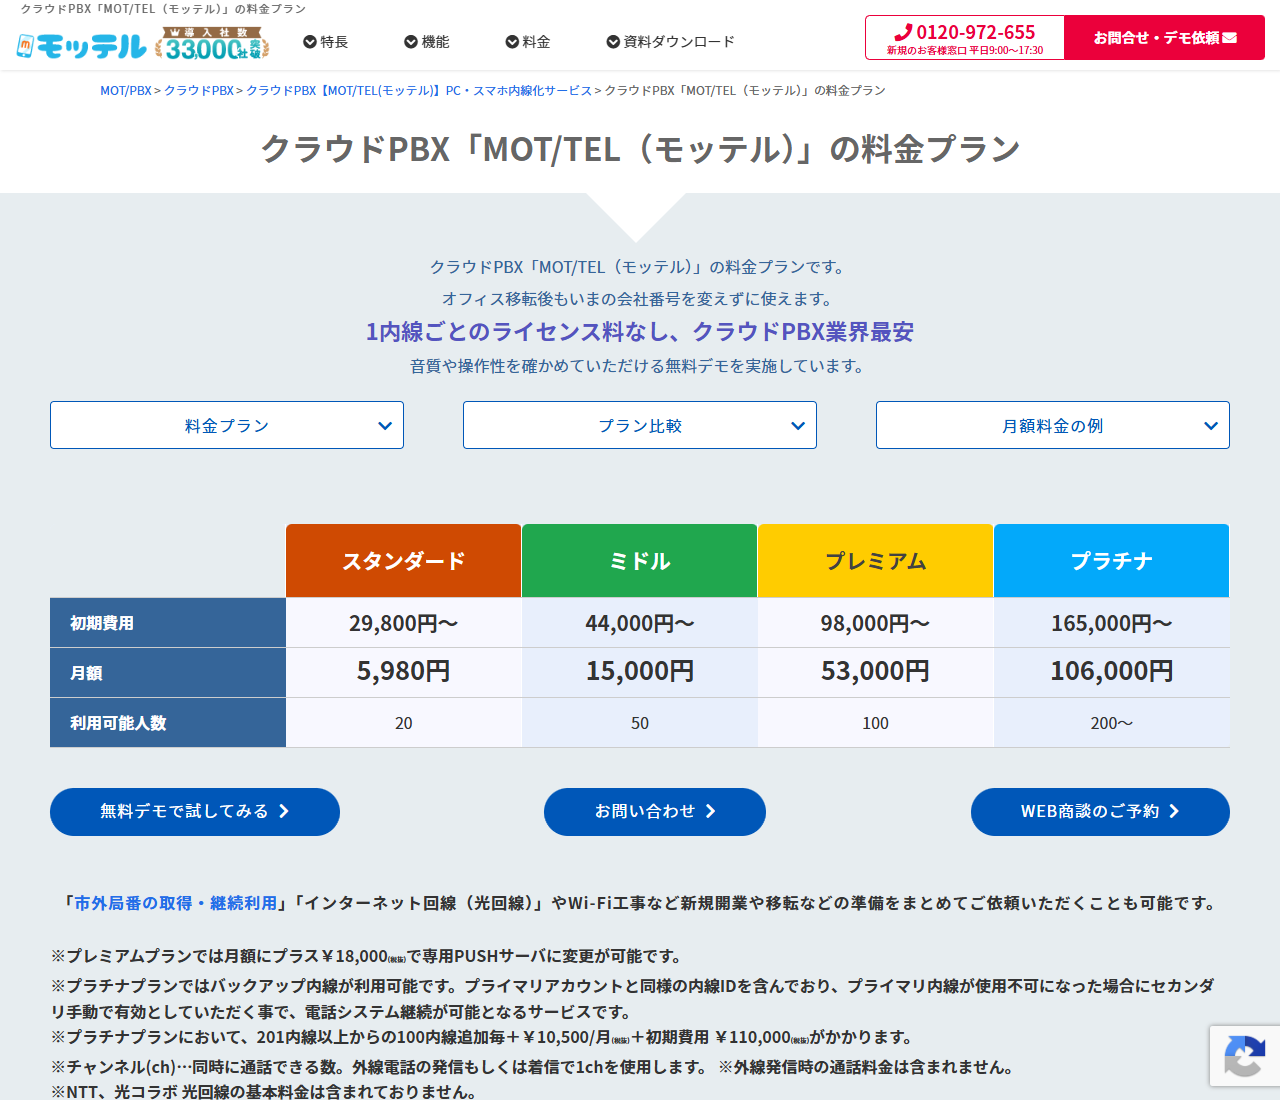Click the 29,800円〜 initial cost cell
Viewport: 1280px width, 1100px height.
(x=404, y=623)
